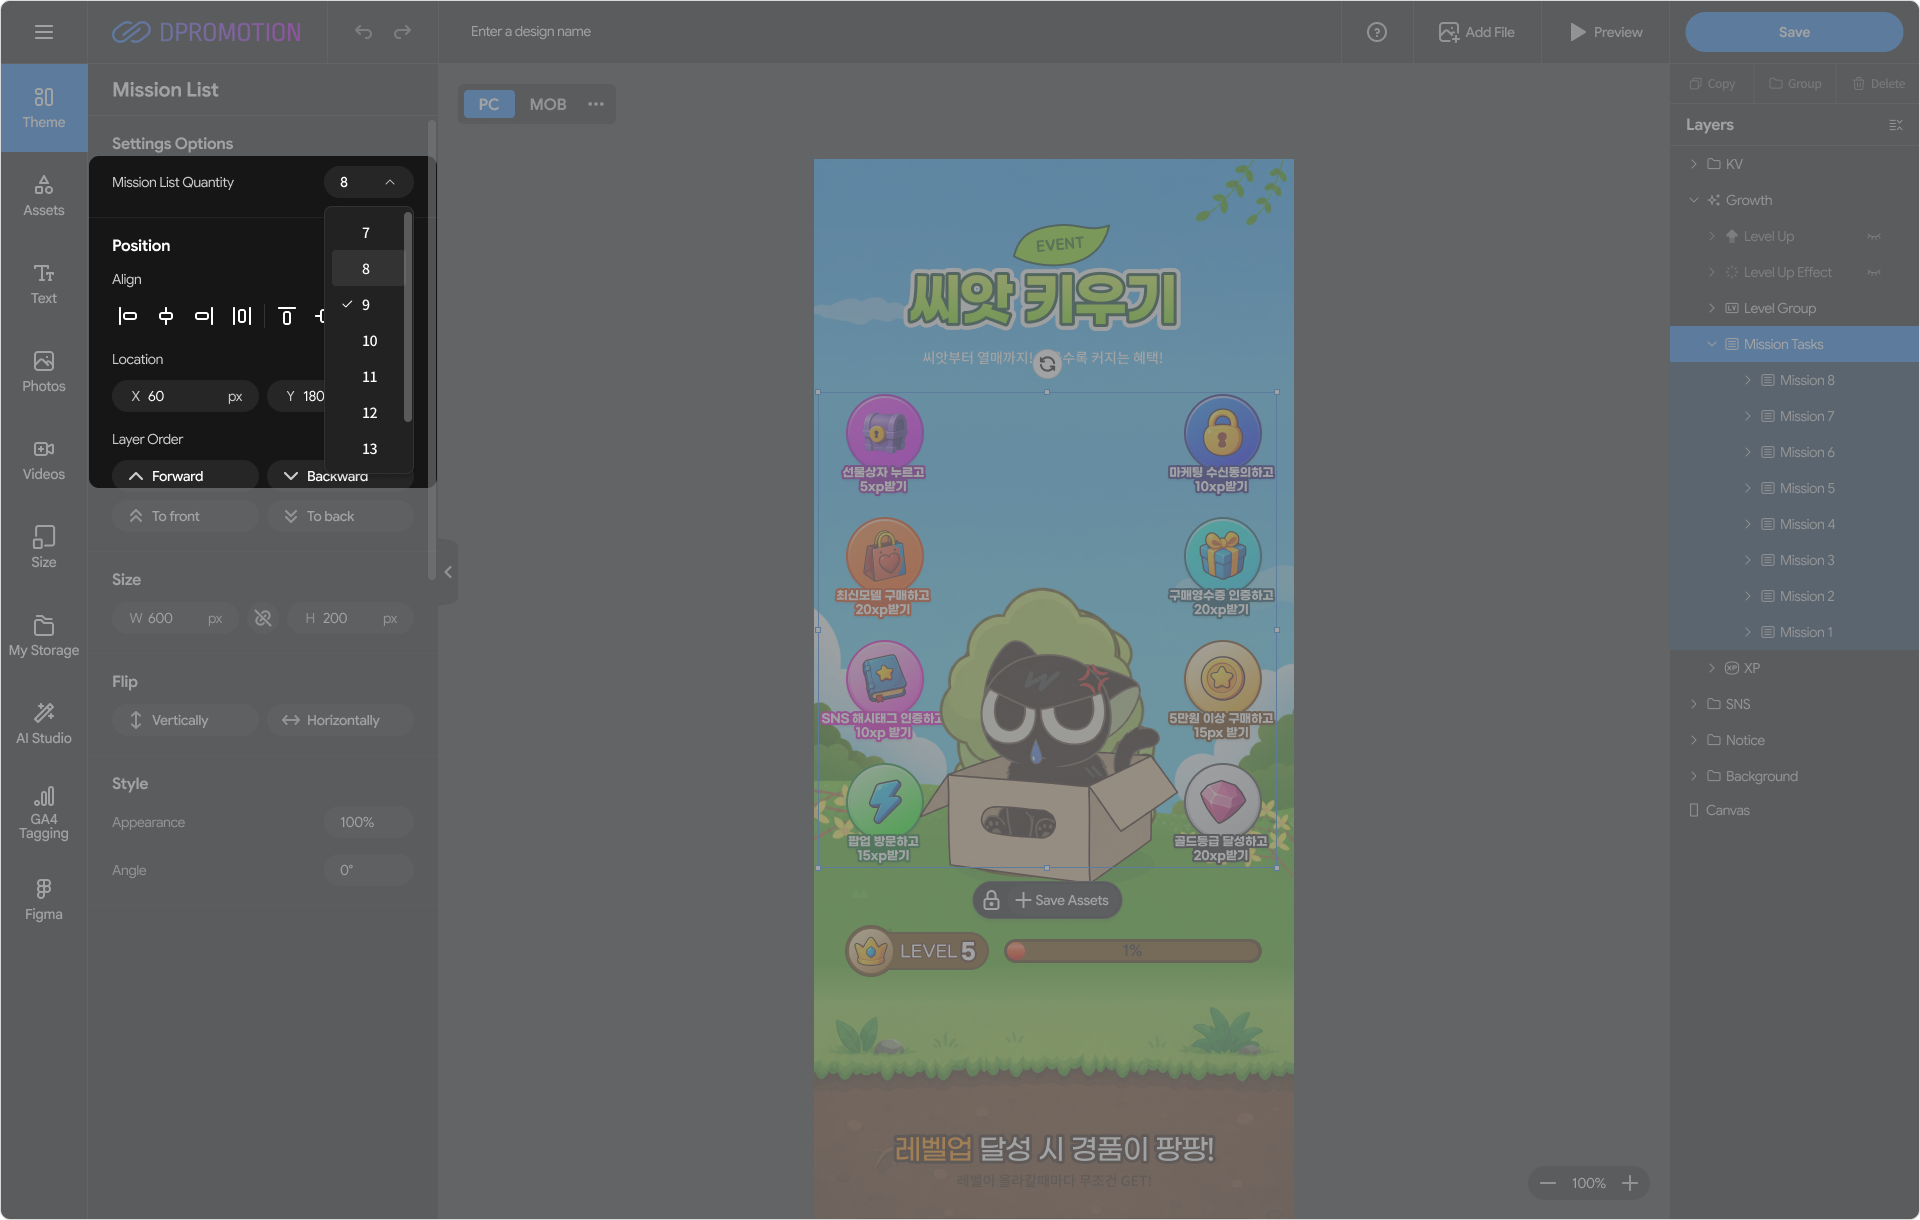Expand the XP layer

1712,668
